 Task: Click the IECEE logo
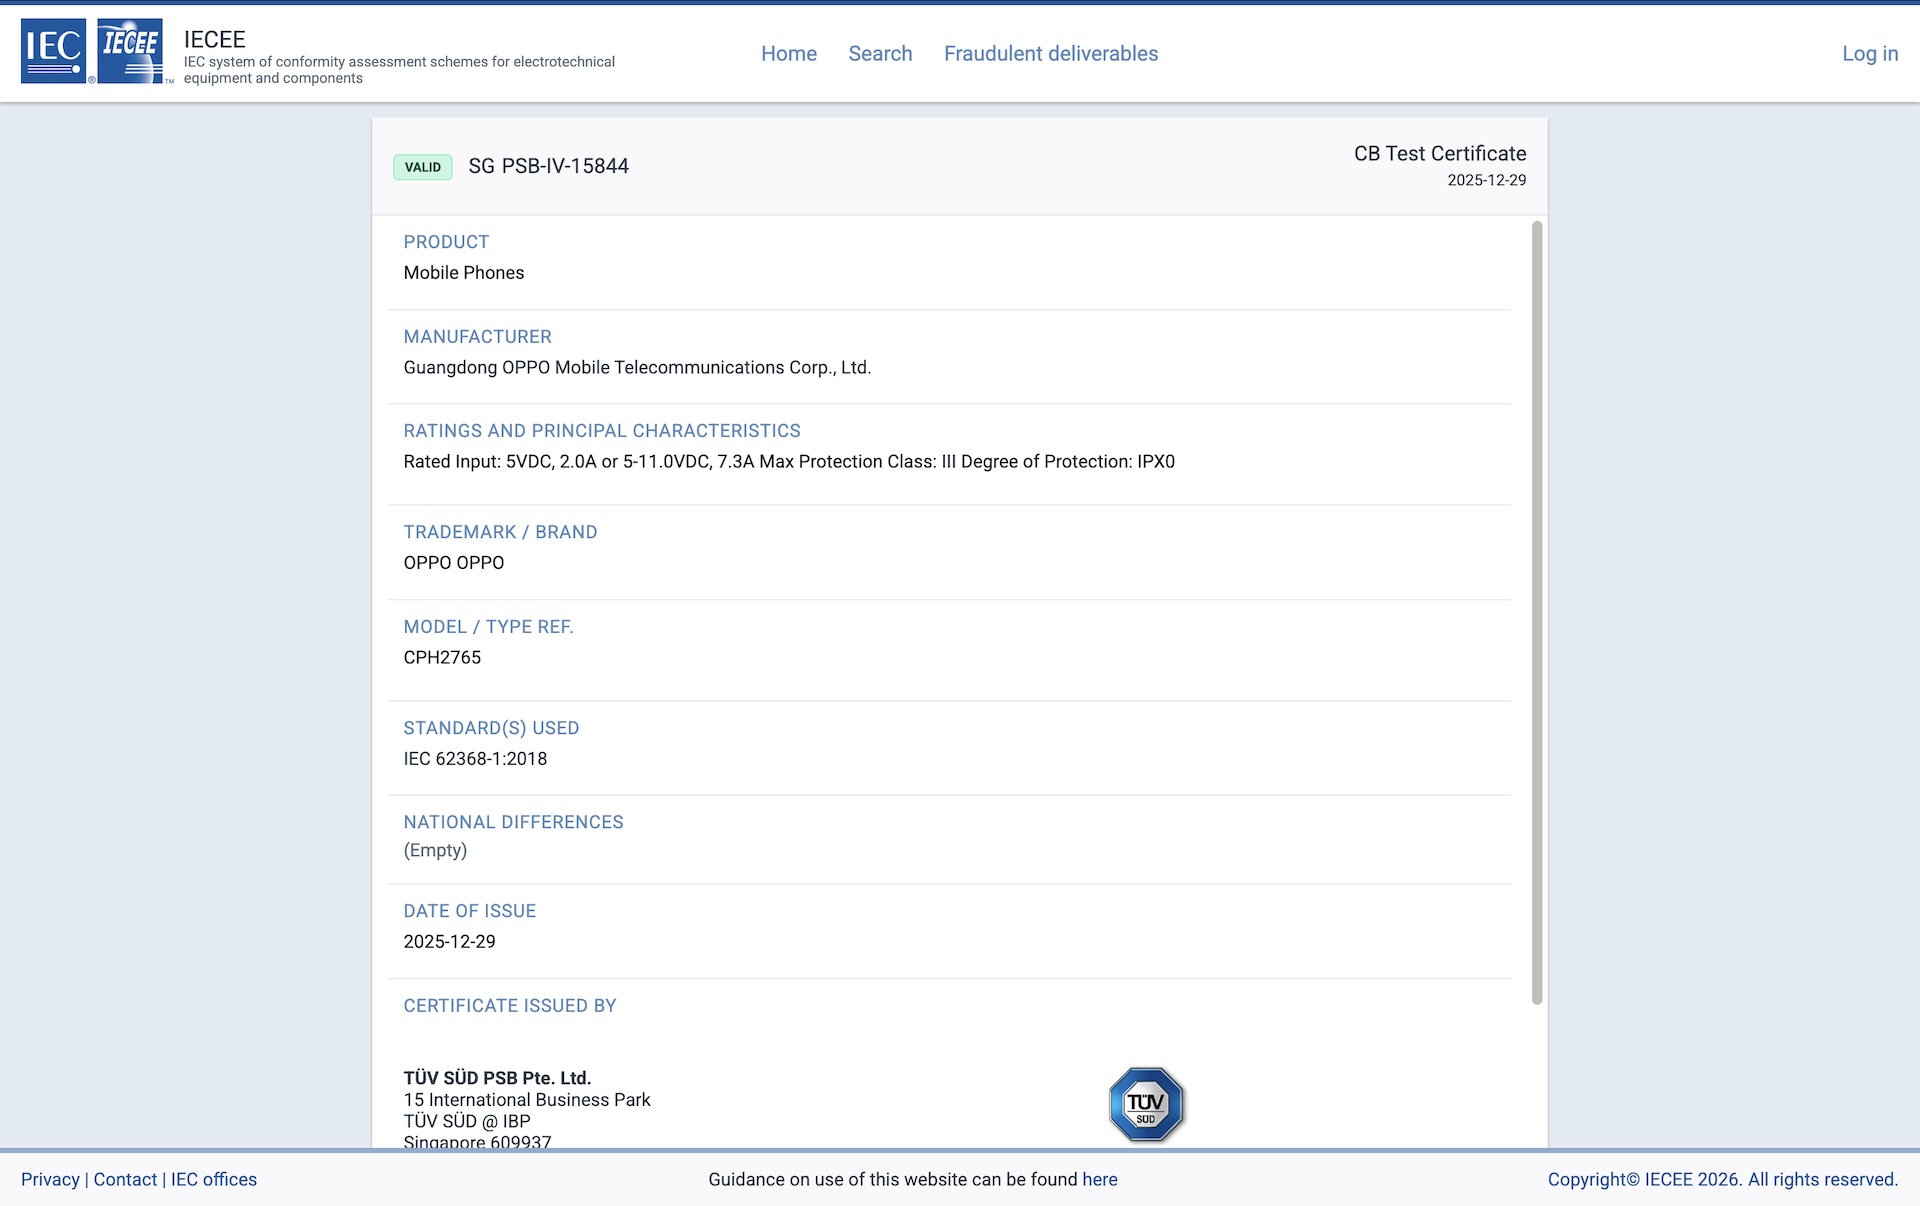click(x=130, y=50)
